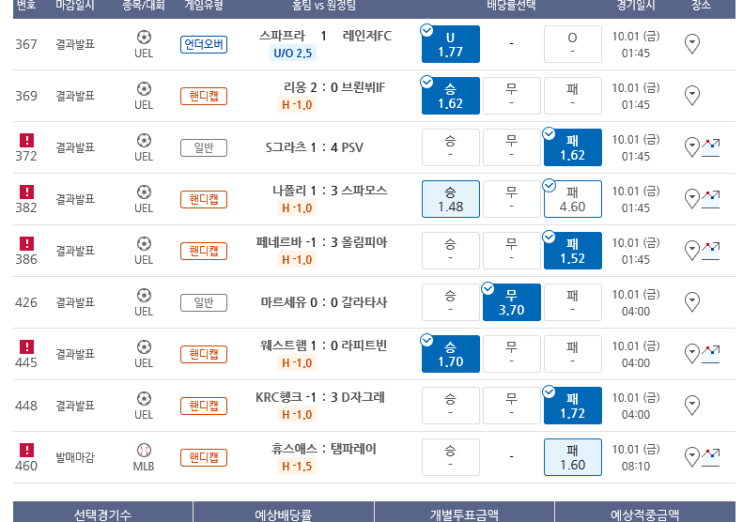Open venue pin icon for match 367
The height and width of the screenshot is (522, 743).
[692, 44]
